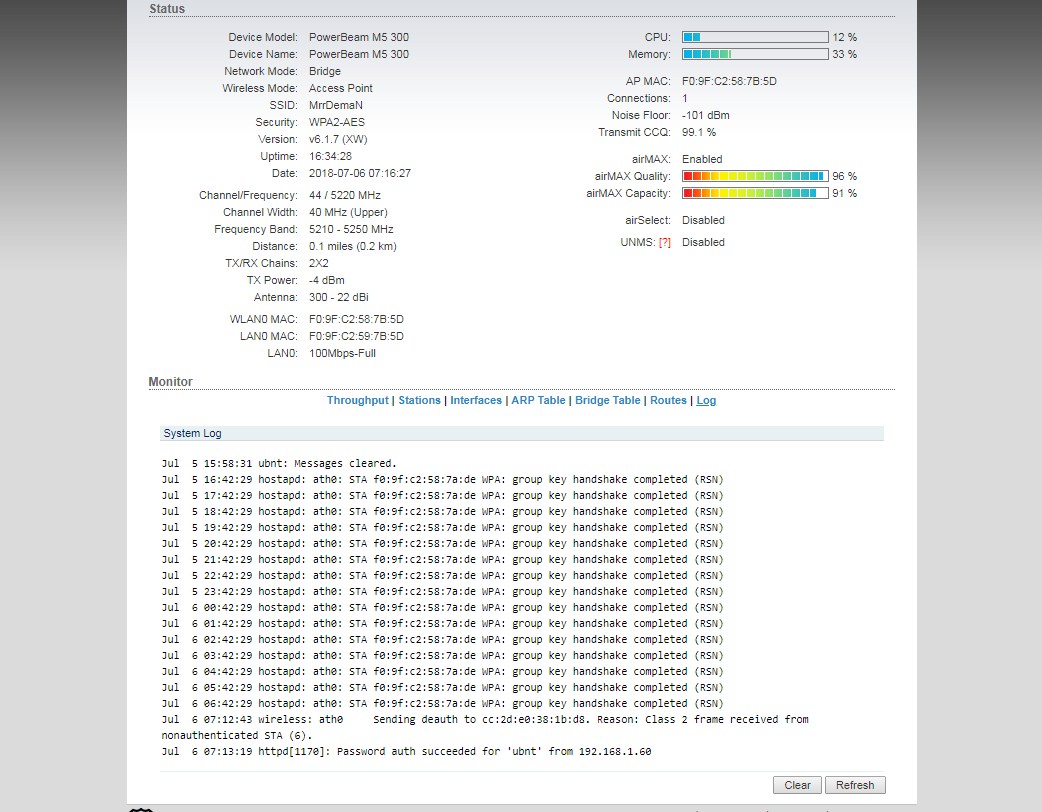This screenshot has height=812, width=1042.
Task: Click Date value 2018-07-06 07:16:27
Action: (x=360, y=173)
